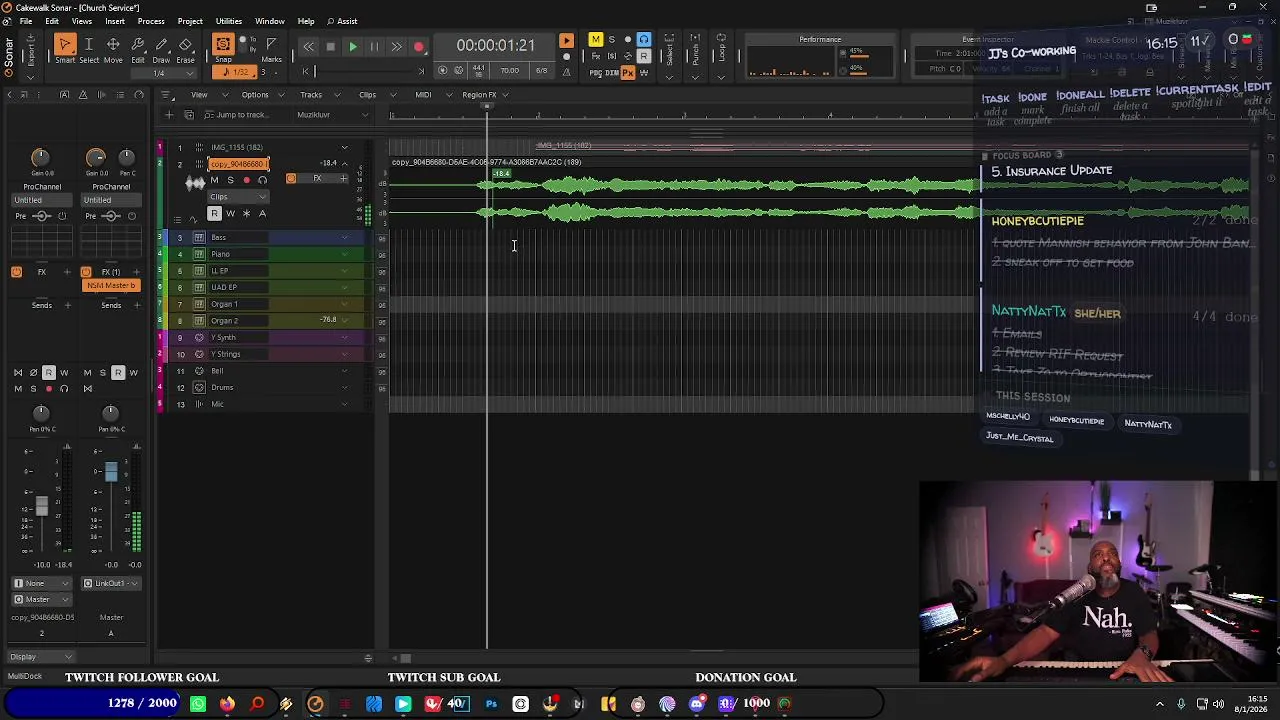The image size is (1280, 720).
Task: Activate the Move tool
Action: [113, 48]
